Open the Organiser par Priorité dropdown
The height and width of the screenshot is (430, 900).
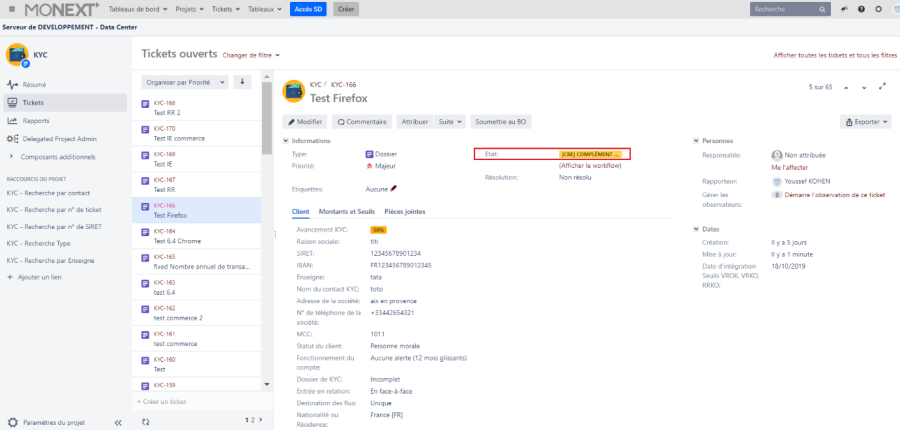tap(184, 82)
